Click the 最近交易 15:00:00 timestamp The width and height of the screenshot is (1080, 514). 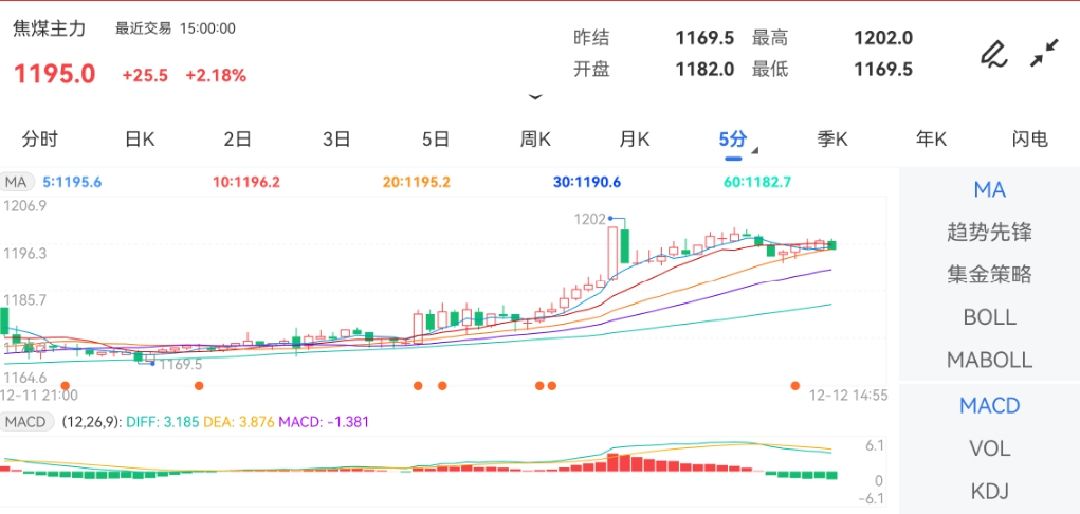click(x=175, y=29)
